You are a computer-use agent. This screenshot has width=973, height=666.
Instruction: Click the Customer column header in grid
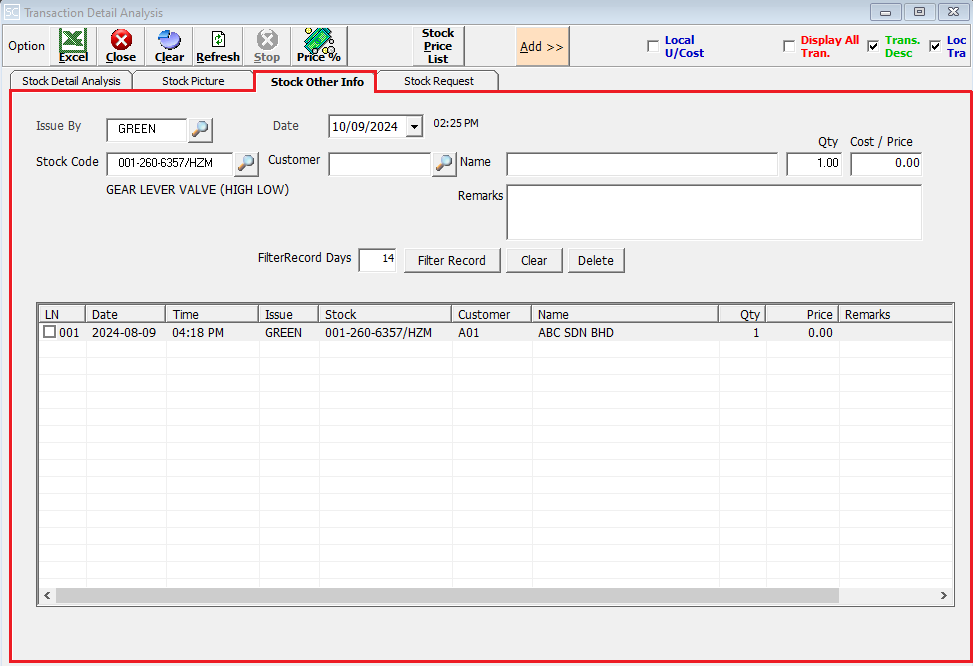click(491, 314)
